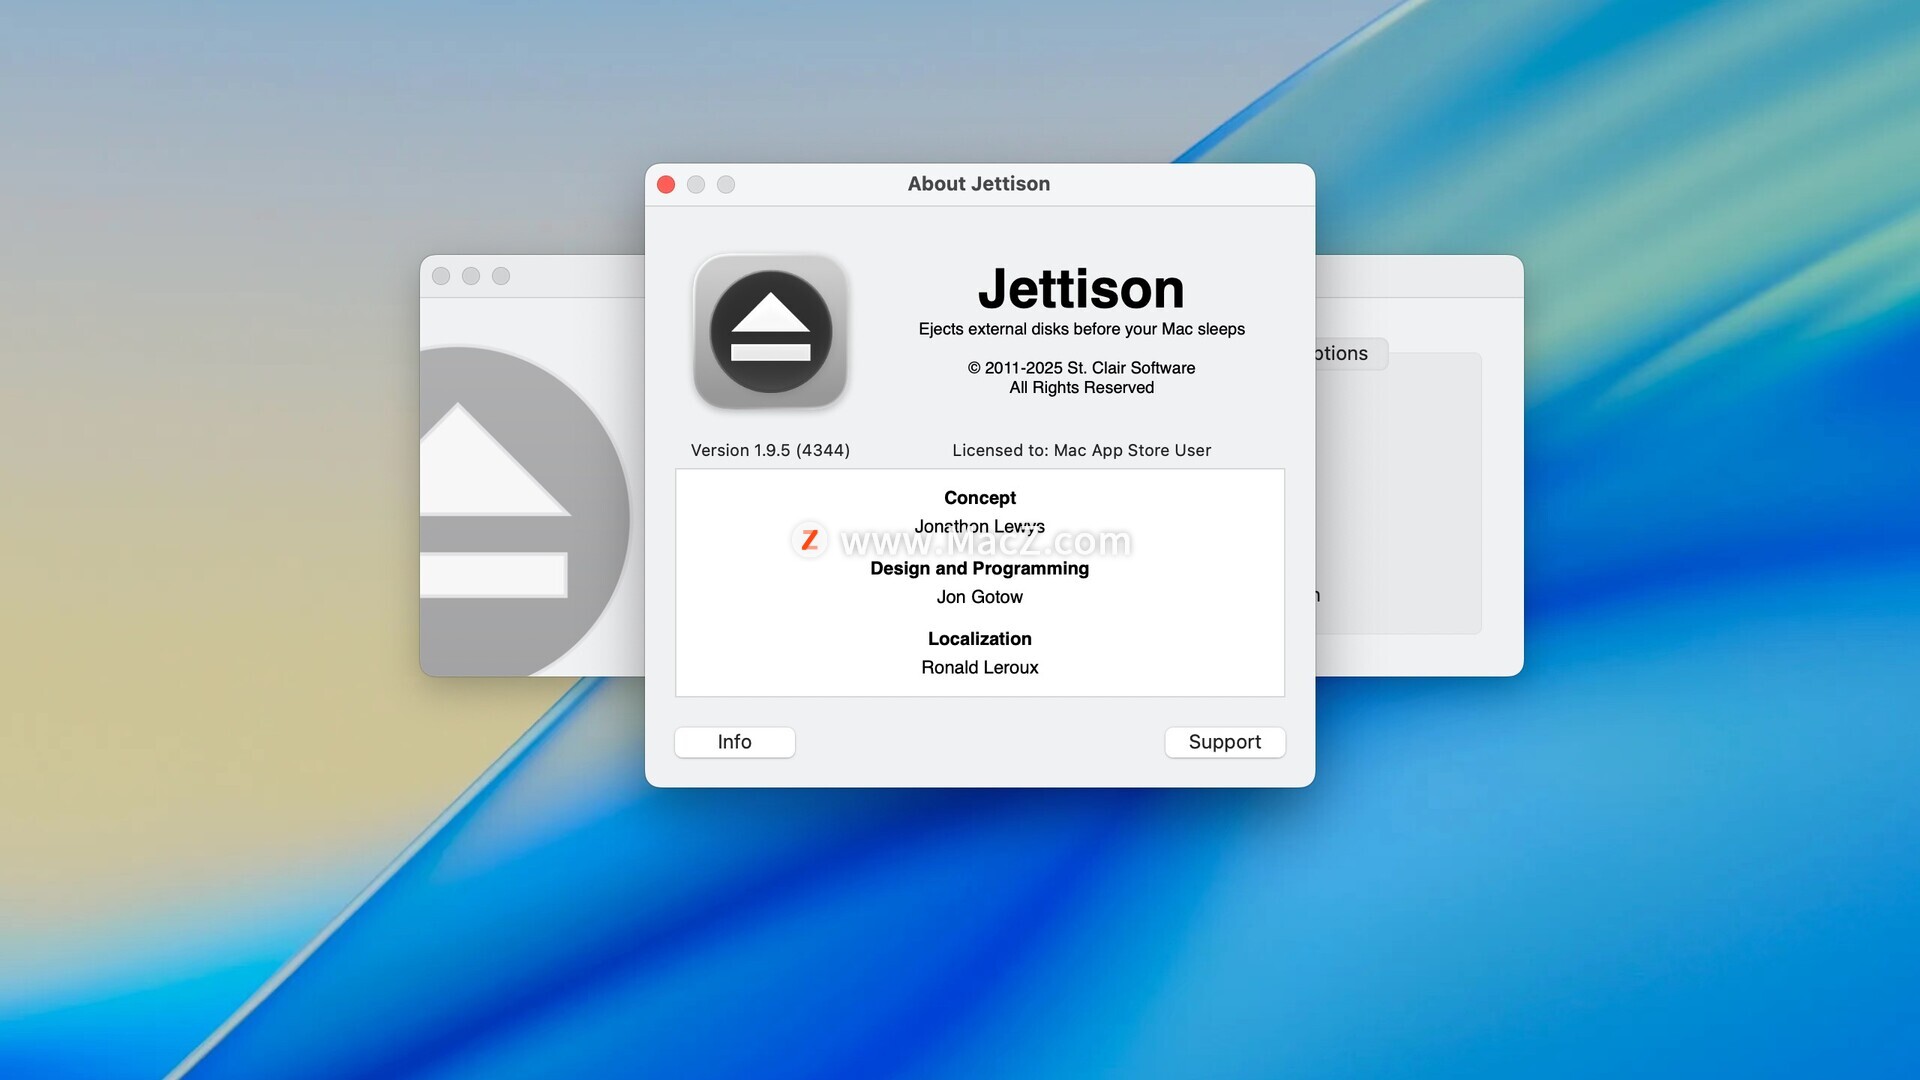Click the Jon Gotow credit name

click(979, 597)
